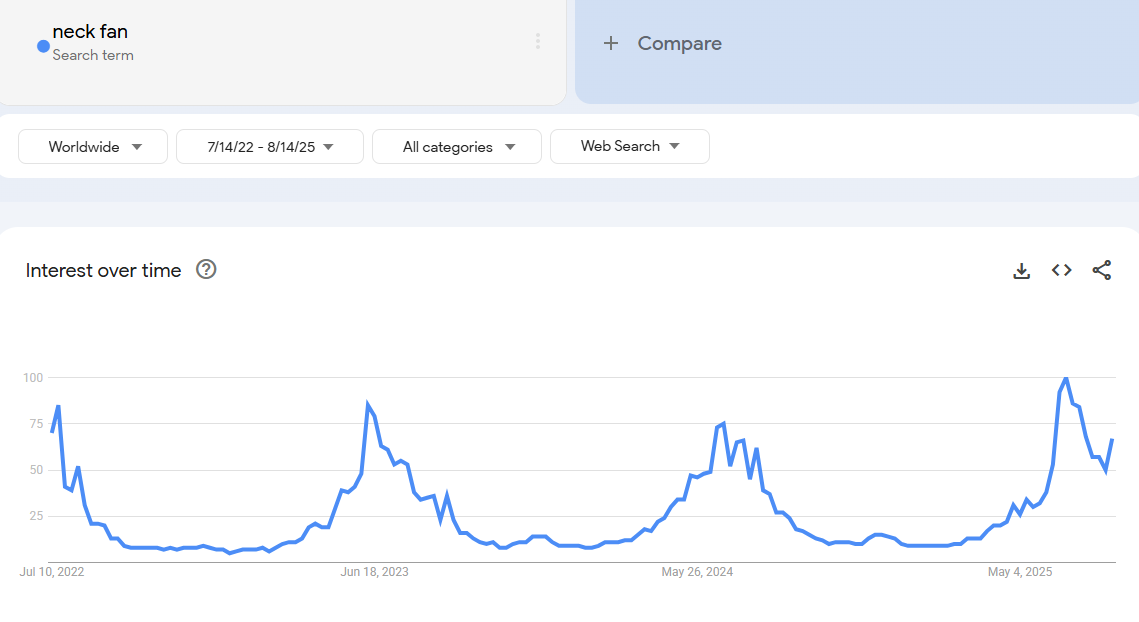This screenshot has height=622, width=1139.
Task: Click the Interest over time heading
Action: pyautogui.click(x=104, y=270)
